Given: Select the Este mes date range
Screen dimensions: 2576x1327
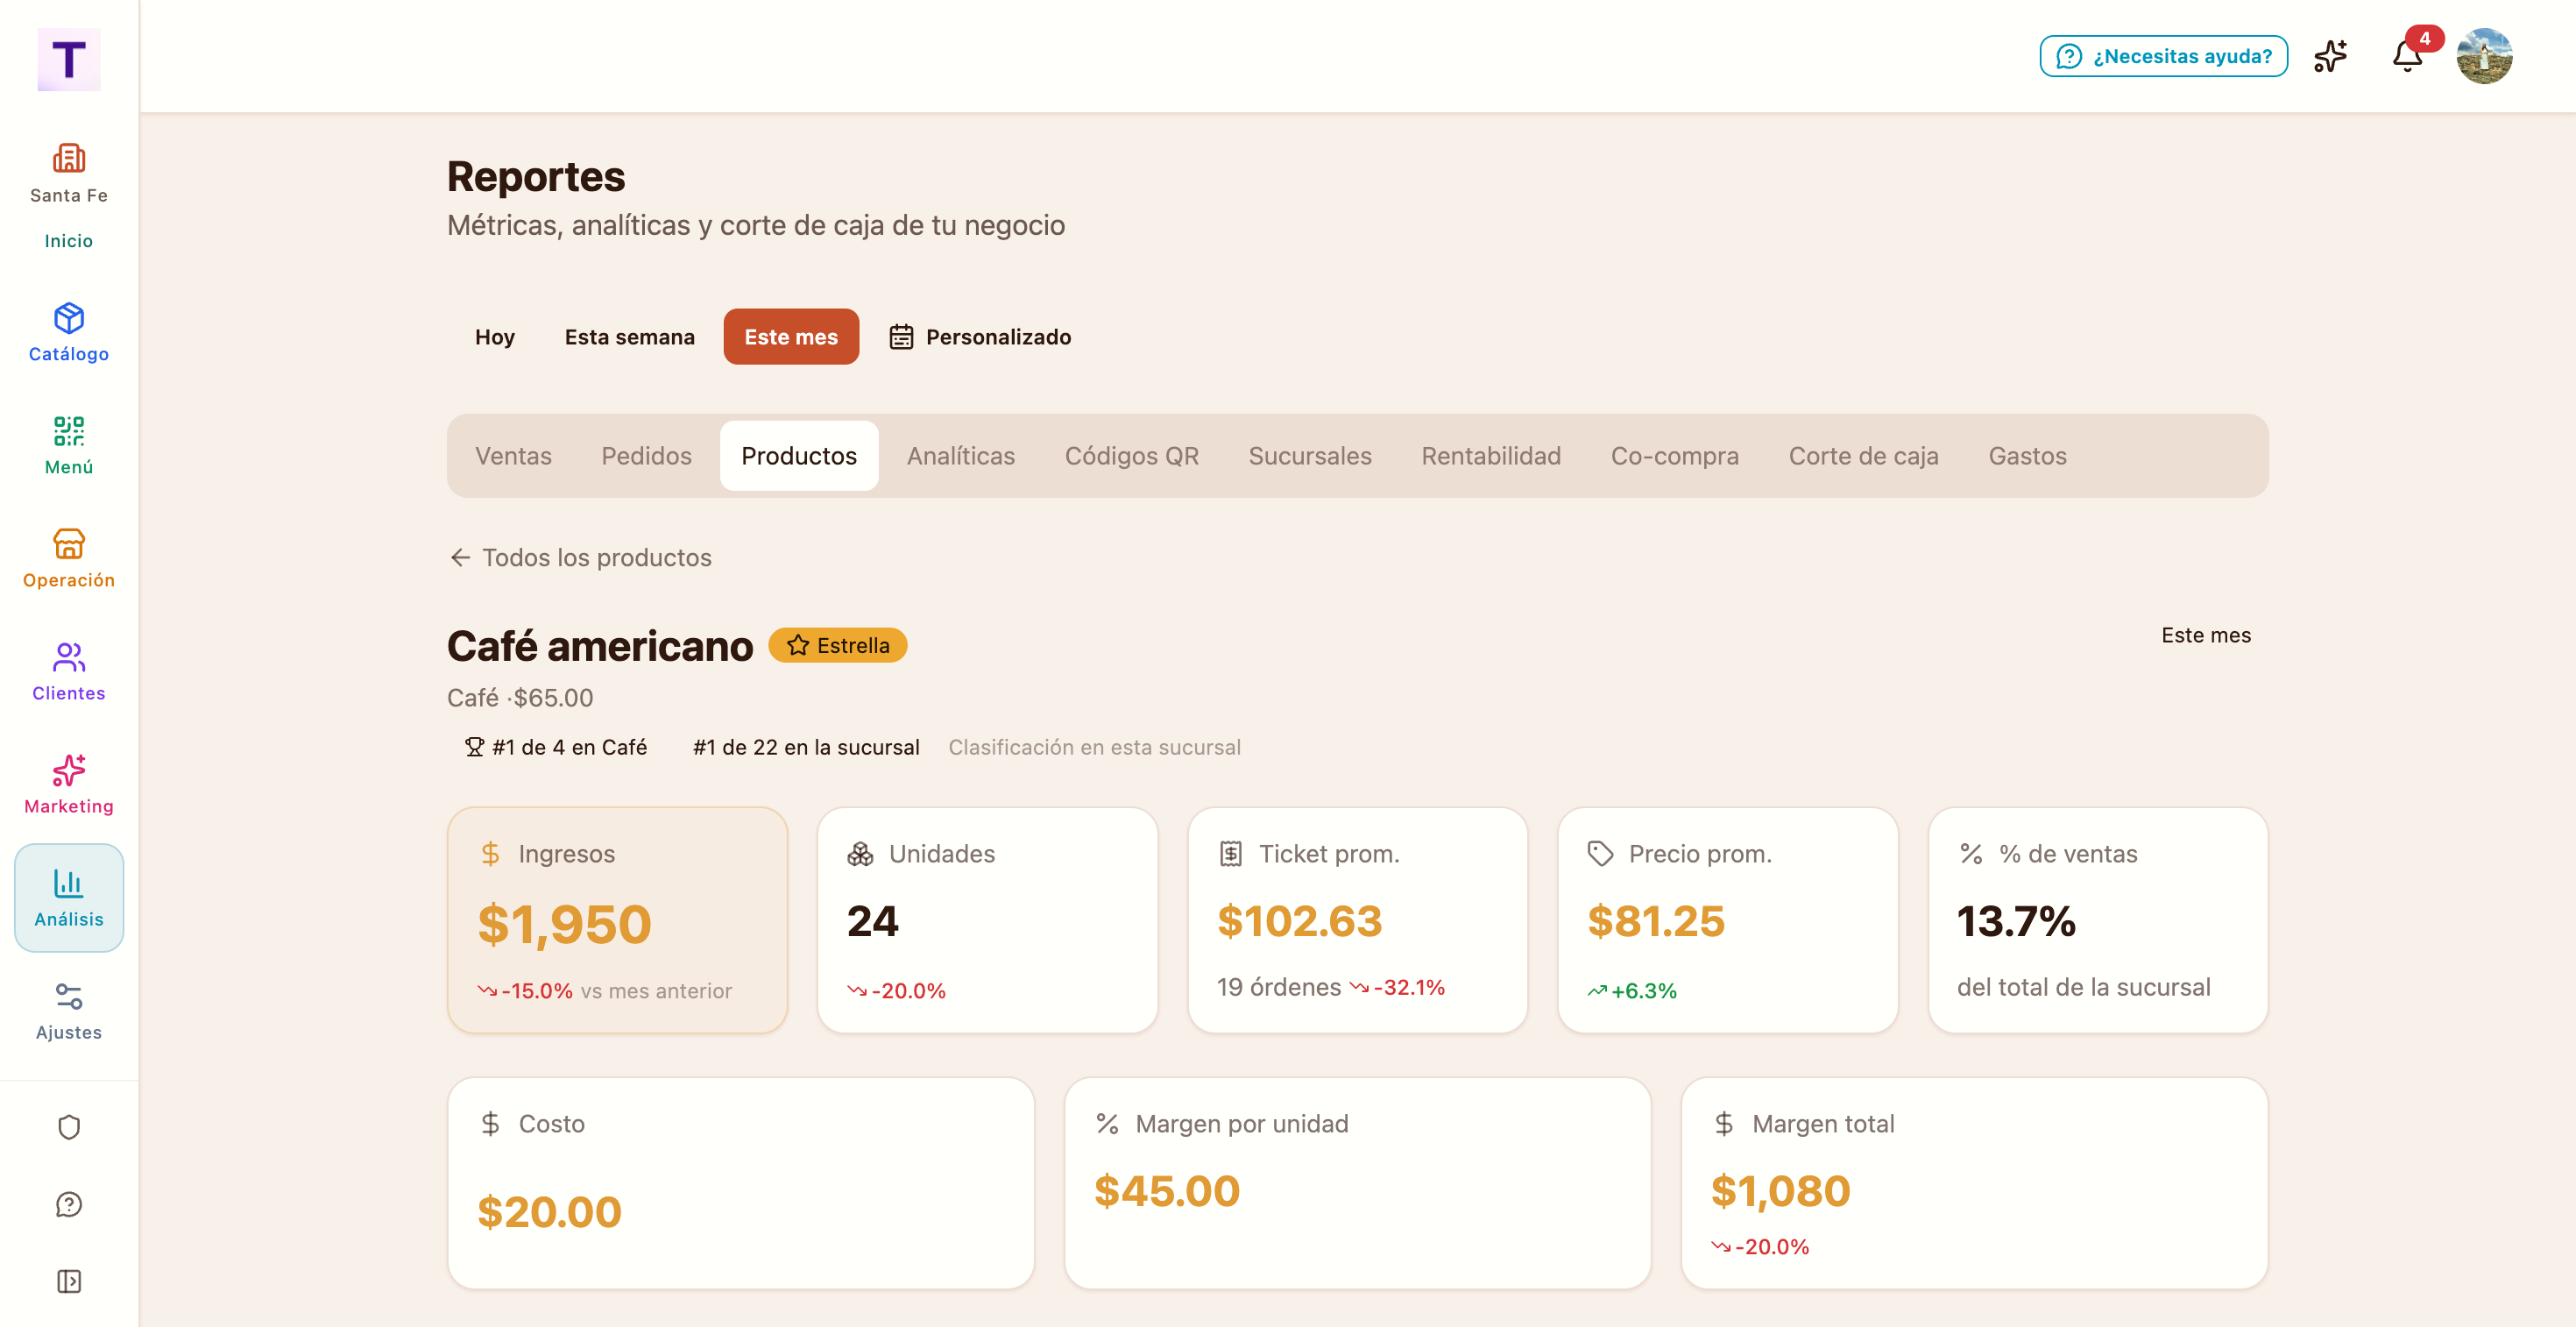Looking at the screenshot, I should (791, 337).
